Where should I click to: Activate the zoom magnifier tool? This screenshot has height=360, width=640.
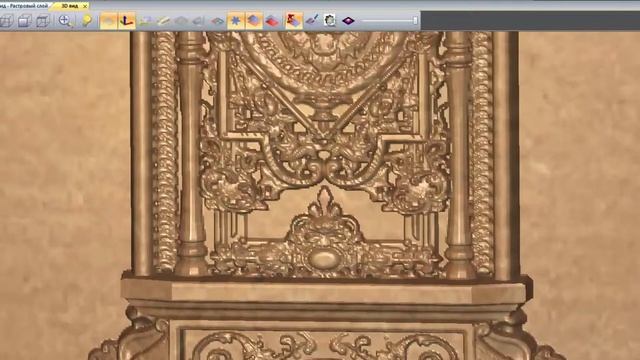click(x=65, y=21)
